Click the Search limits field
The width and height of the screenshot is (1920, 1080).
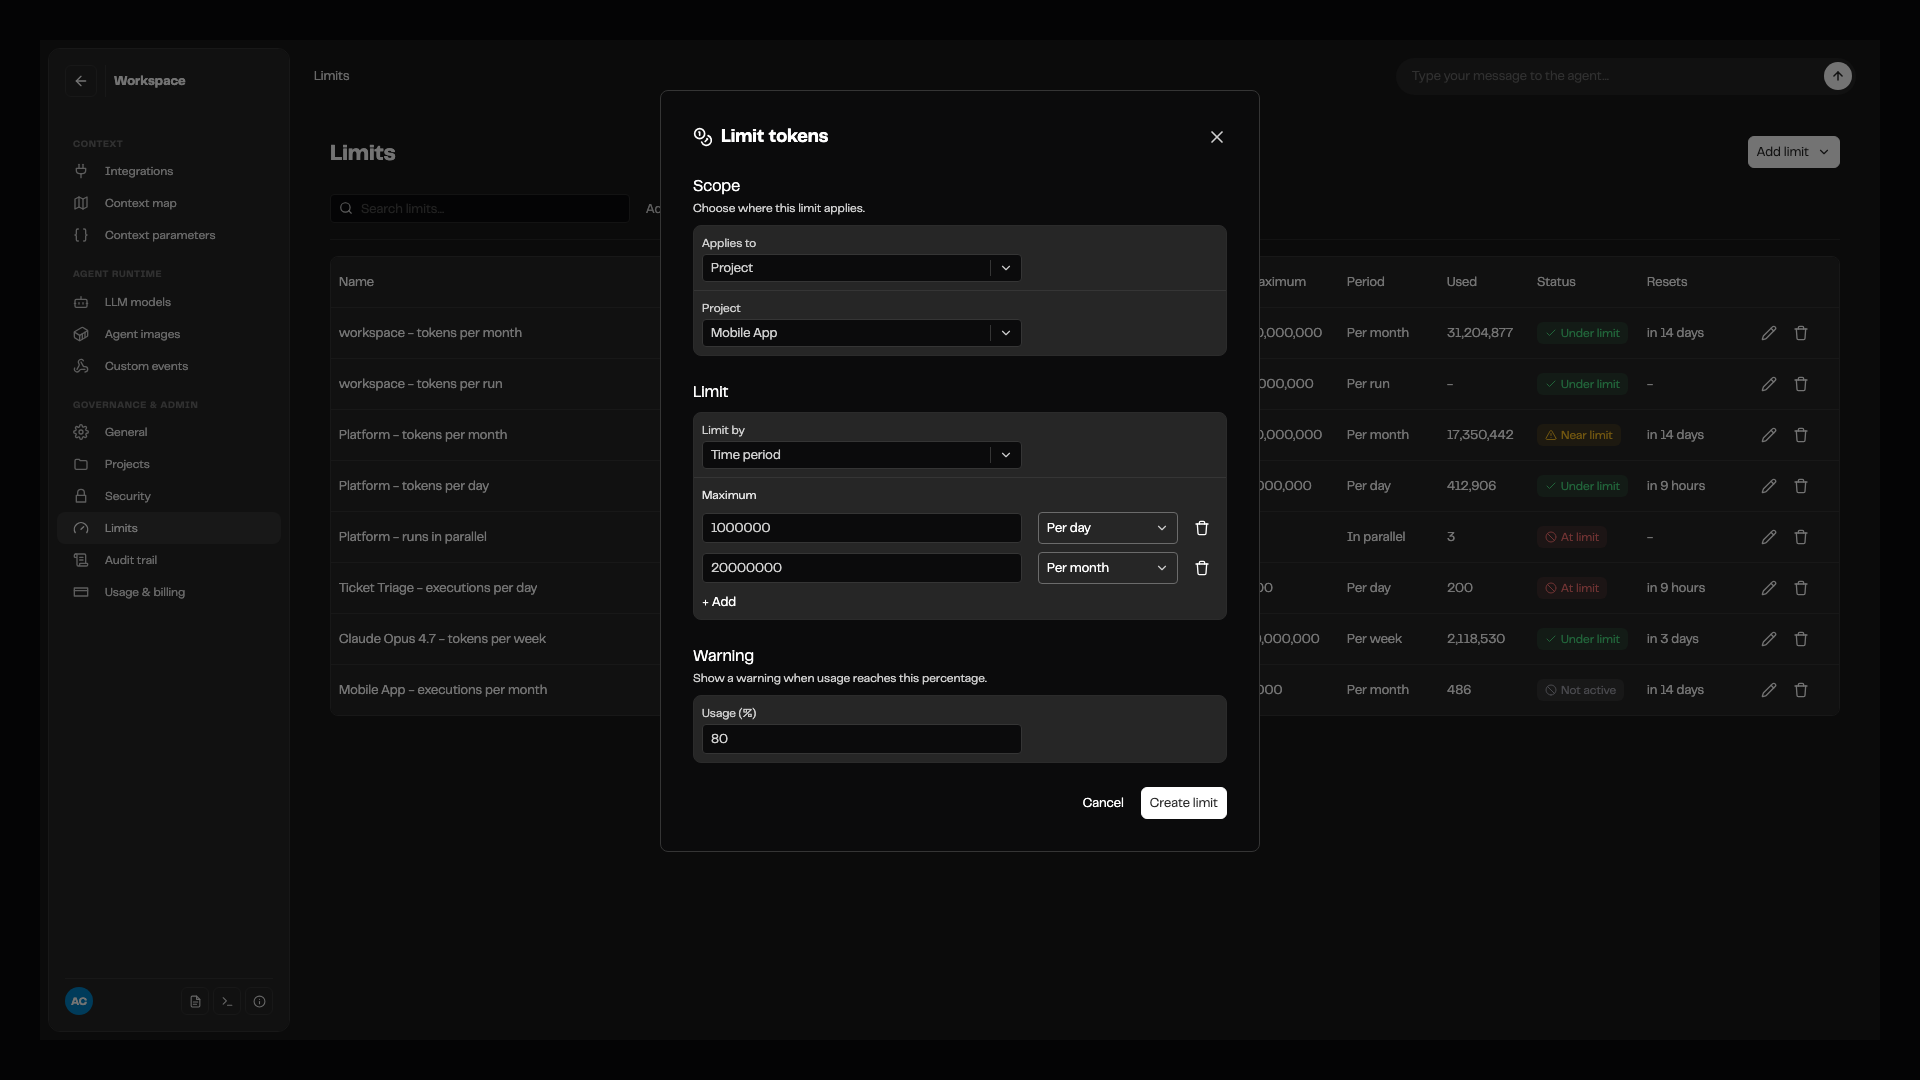[480, 208]
